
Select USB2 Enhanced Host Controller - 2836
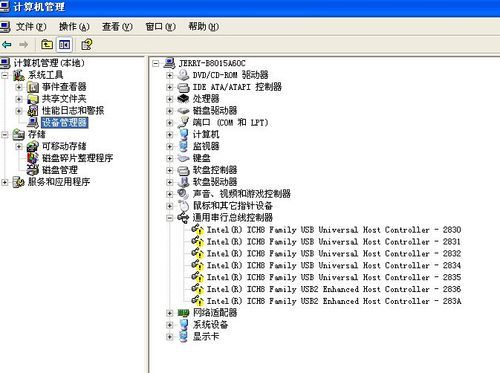(x=334, y=289)
